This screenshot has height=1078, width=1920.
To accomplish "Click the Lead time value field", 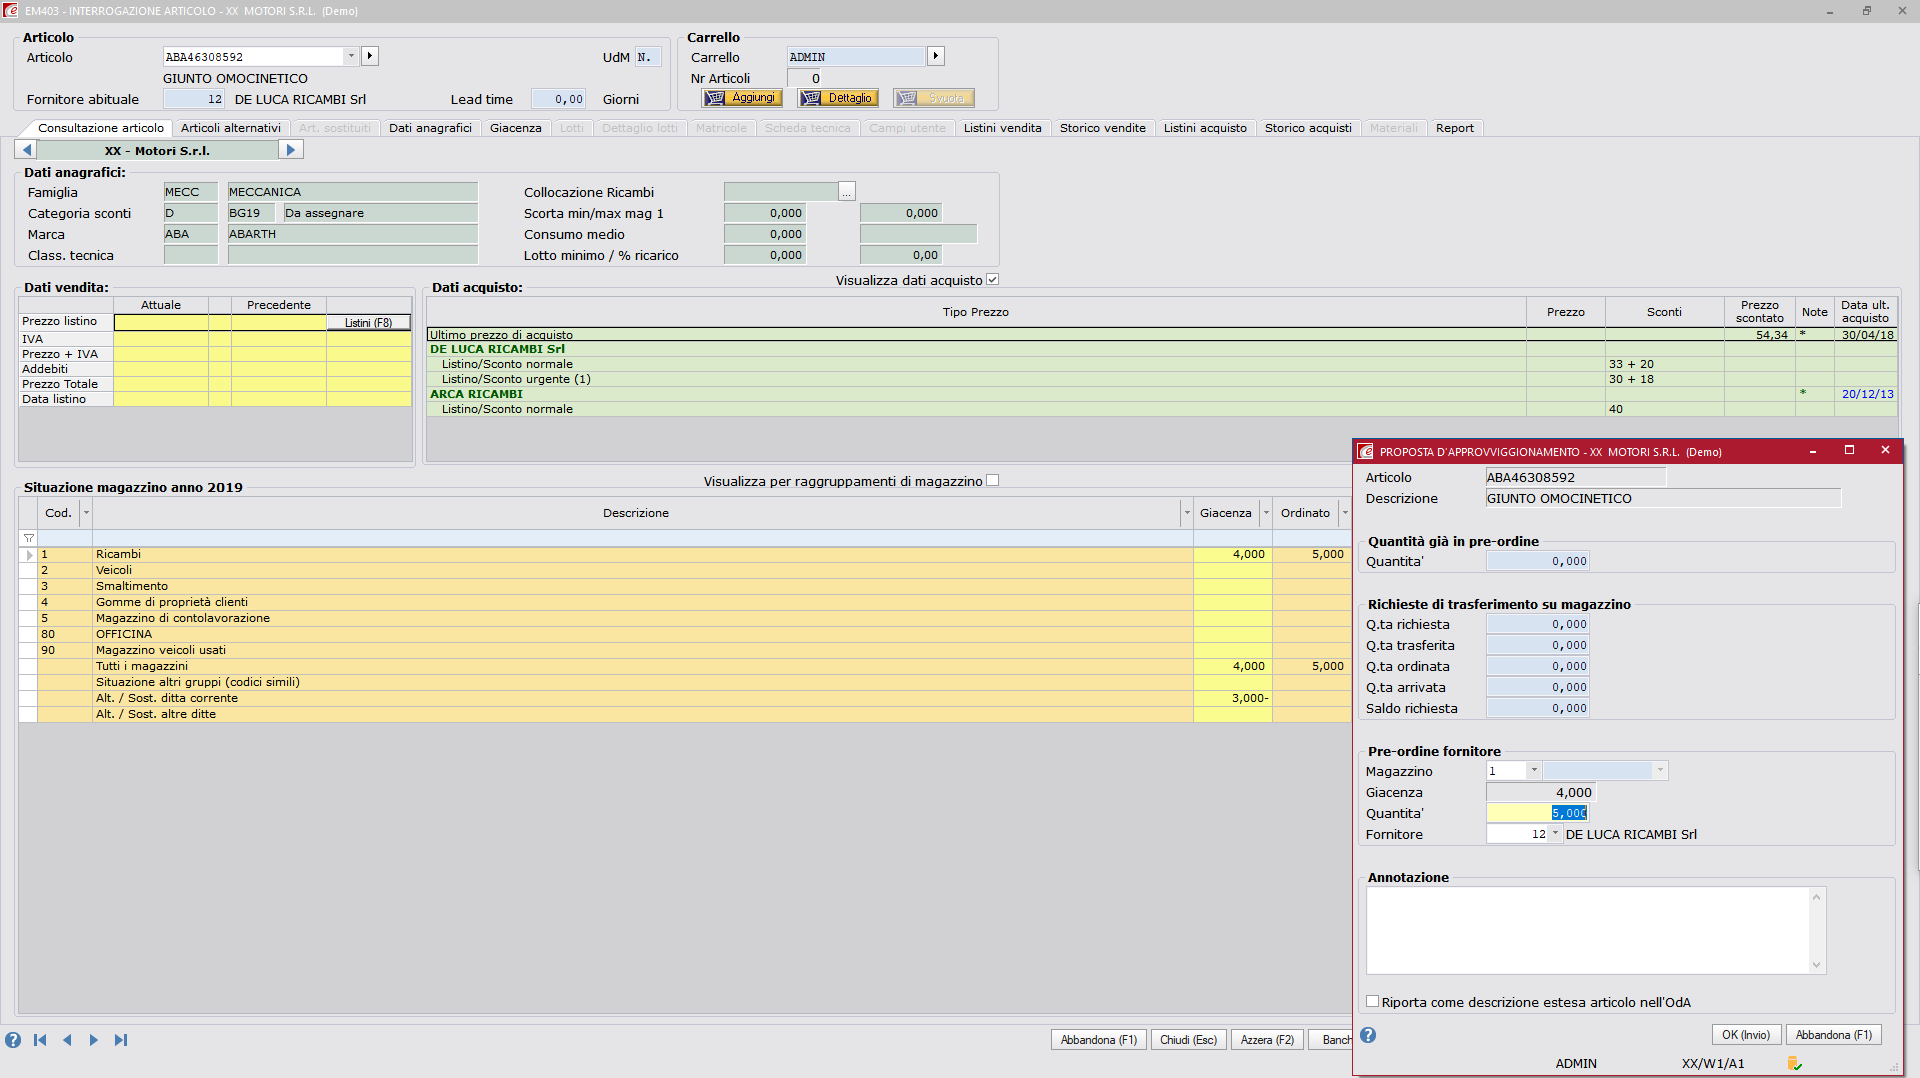I will coord(559,99).
